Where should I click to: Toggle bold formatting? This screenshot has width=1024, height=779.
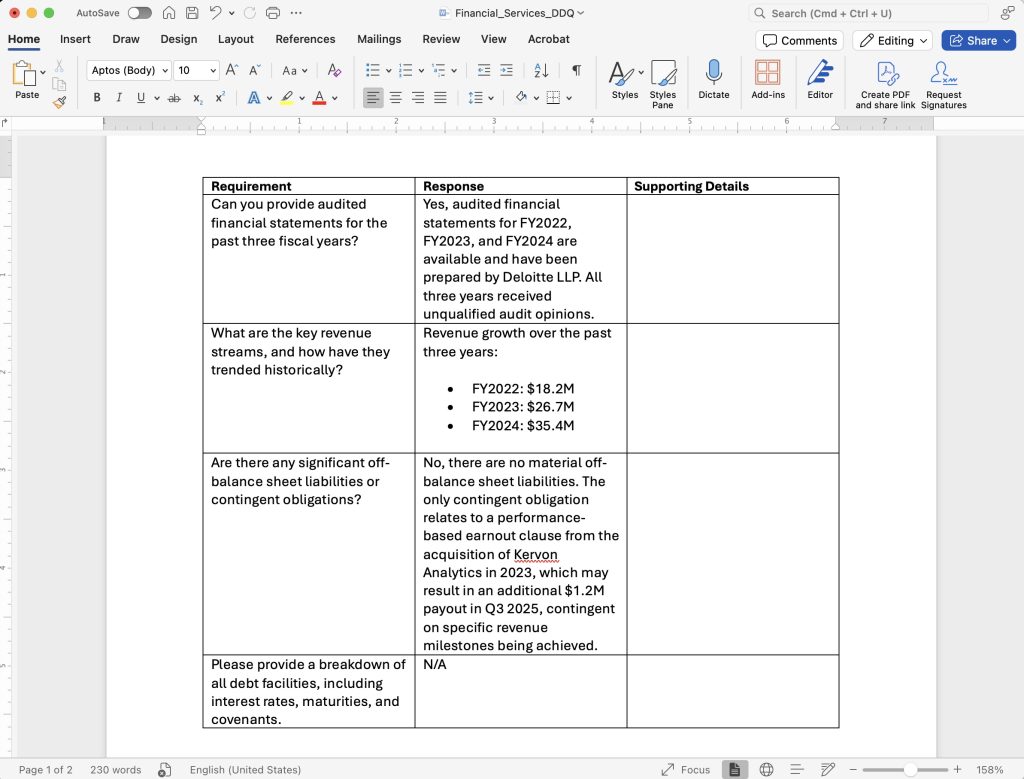click(96, 96)
